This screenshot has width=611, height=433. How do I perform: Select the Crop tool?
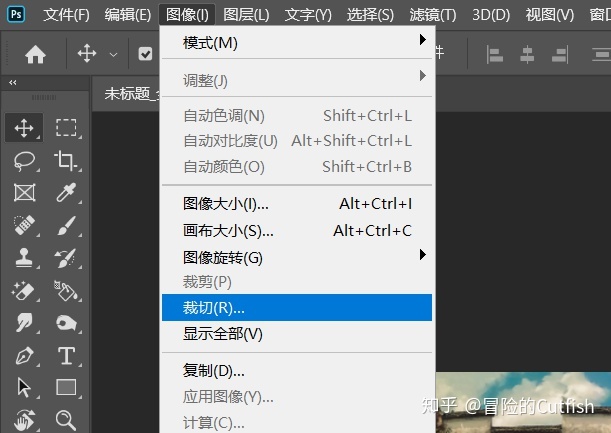click(66, 161)
